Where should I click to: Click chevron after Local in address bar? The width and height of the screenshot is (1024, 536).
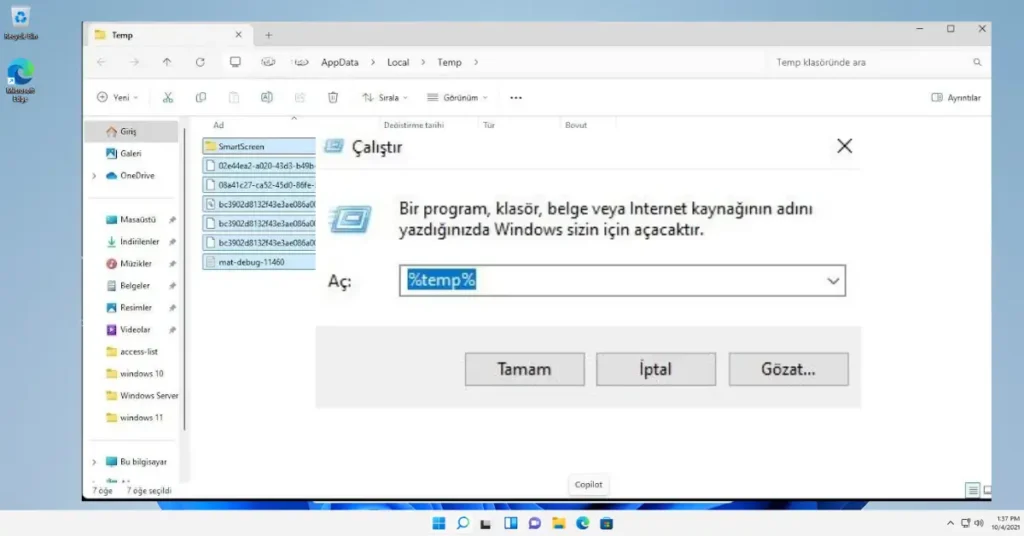pos(423,62)
